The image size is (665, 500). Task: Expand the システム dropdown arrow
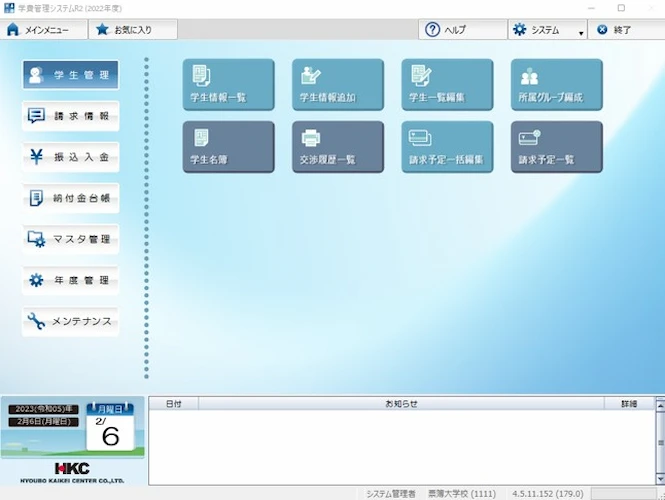tap(581, 33)
